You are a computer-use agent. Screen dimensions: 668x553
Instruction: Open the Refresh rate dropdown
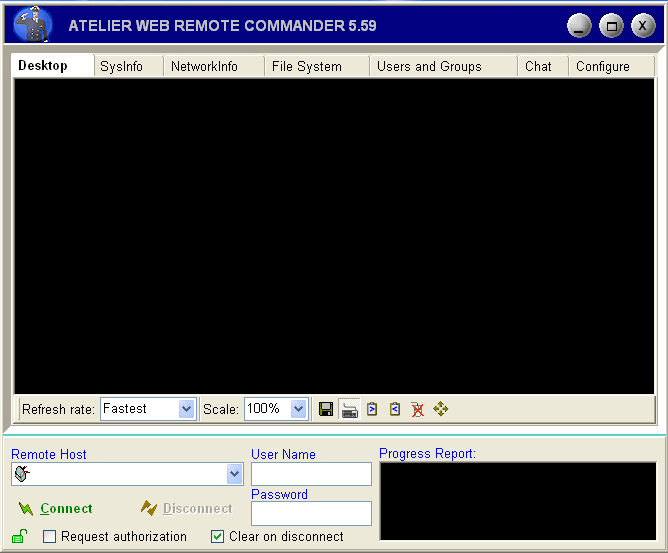[x=187, y=409]
